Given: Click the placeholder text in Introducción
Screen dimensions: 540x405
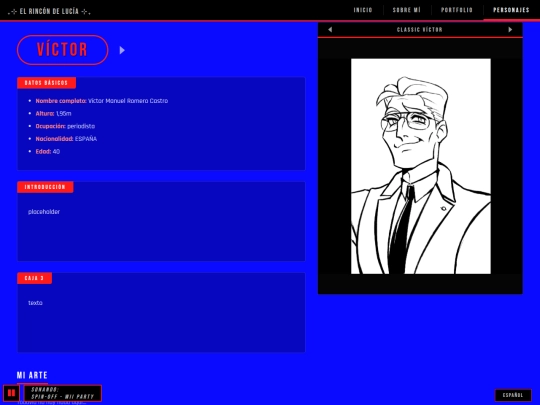Looking at the screenshot, I should click(44, 212).
